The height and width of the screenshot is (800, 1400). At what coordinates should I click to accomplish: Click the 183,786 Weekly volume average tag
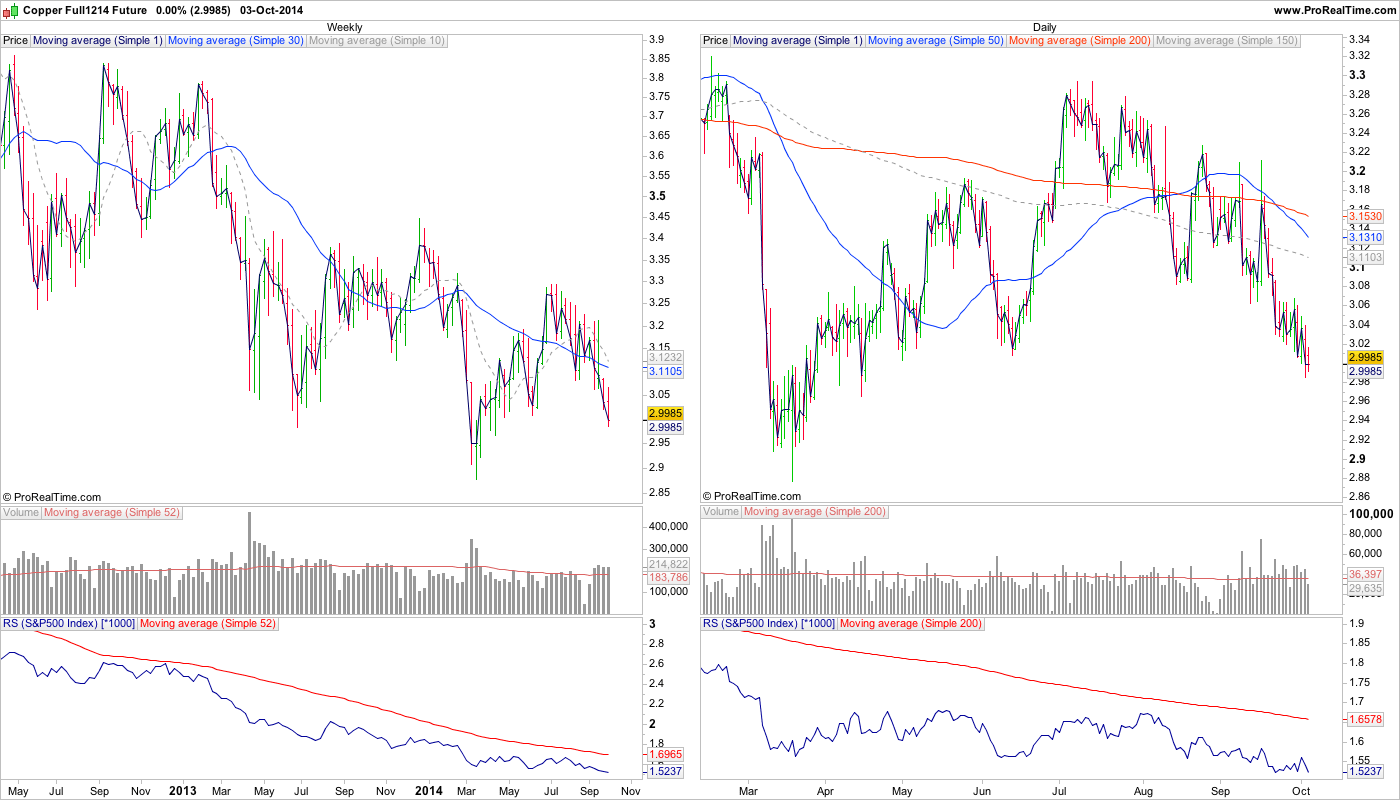[668, 578]
